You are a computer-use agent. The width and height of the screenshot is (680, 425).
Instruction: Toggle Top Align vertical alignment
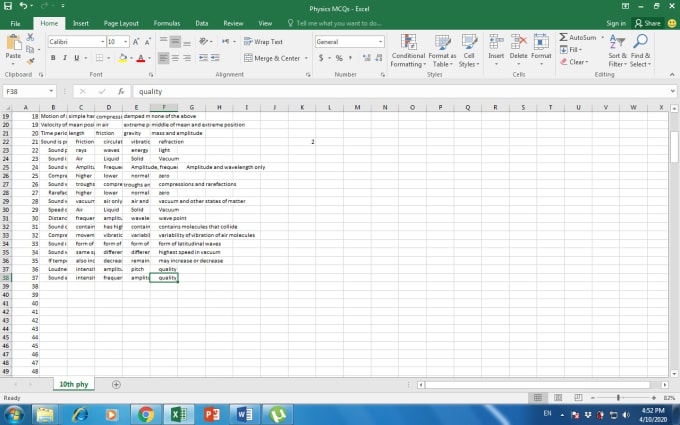tap(163, 41)
